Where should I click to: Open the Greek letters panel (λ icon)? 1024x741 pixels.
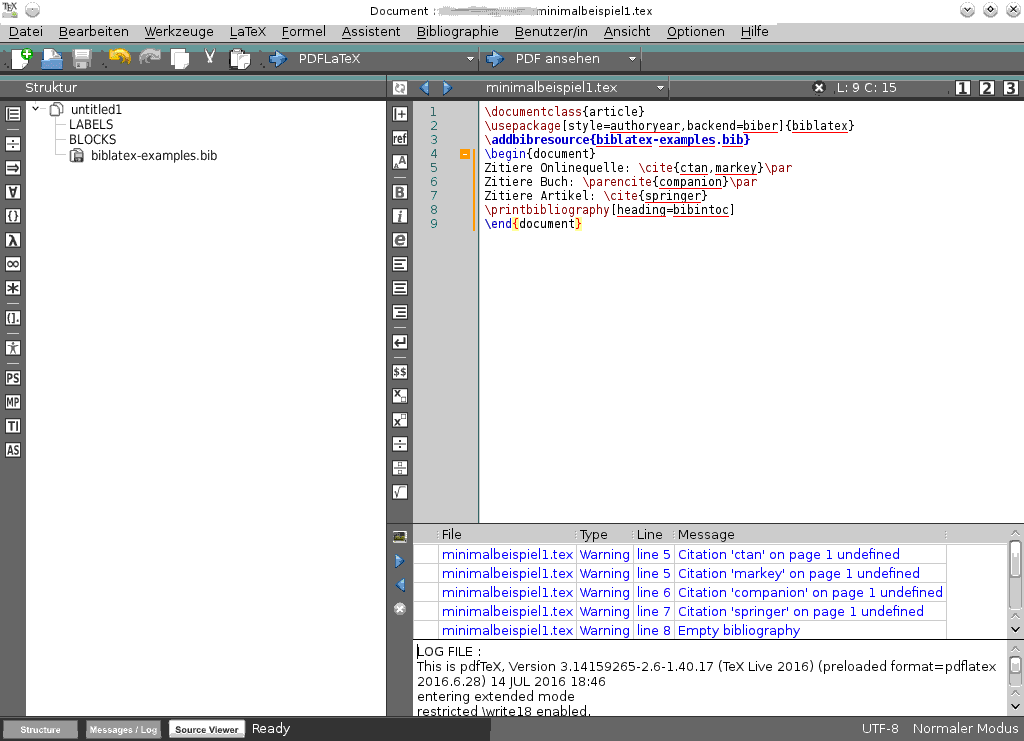click(x=13, y=240)
